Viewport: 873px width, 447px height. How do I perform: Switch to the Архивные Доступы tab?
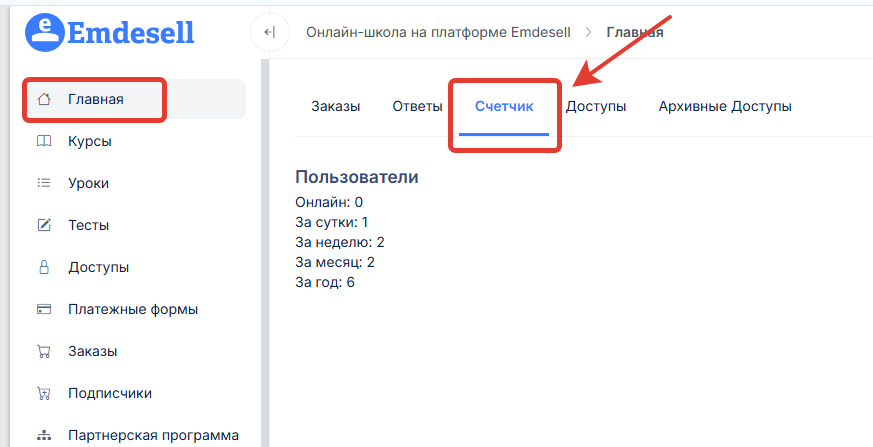(725, 106)
